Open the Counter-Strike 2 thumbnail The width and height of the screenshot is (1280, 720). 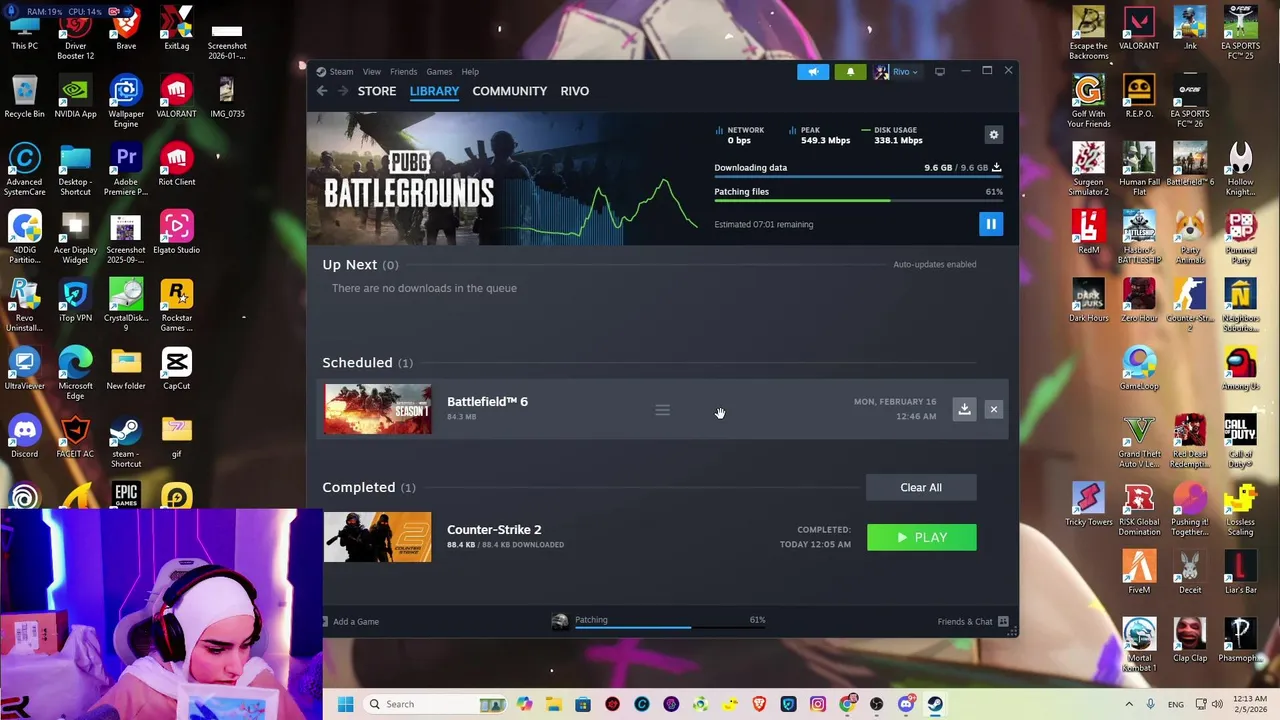click(x=377, y=537)
